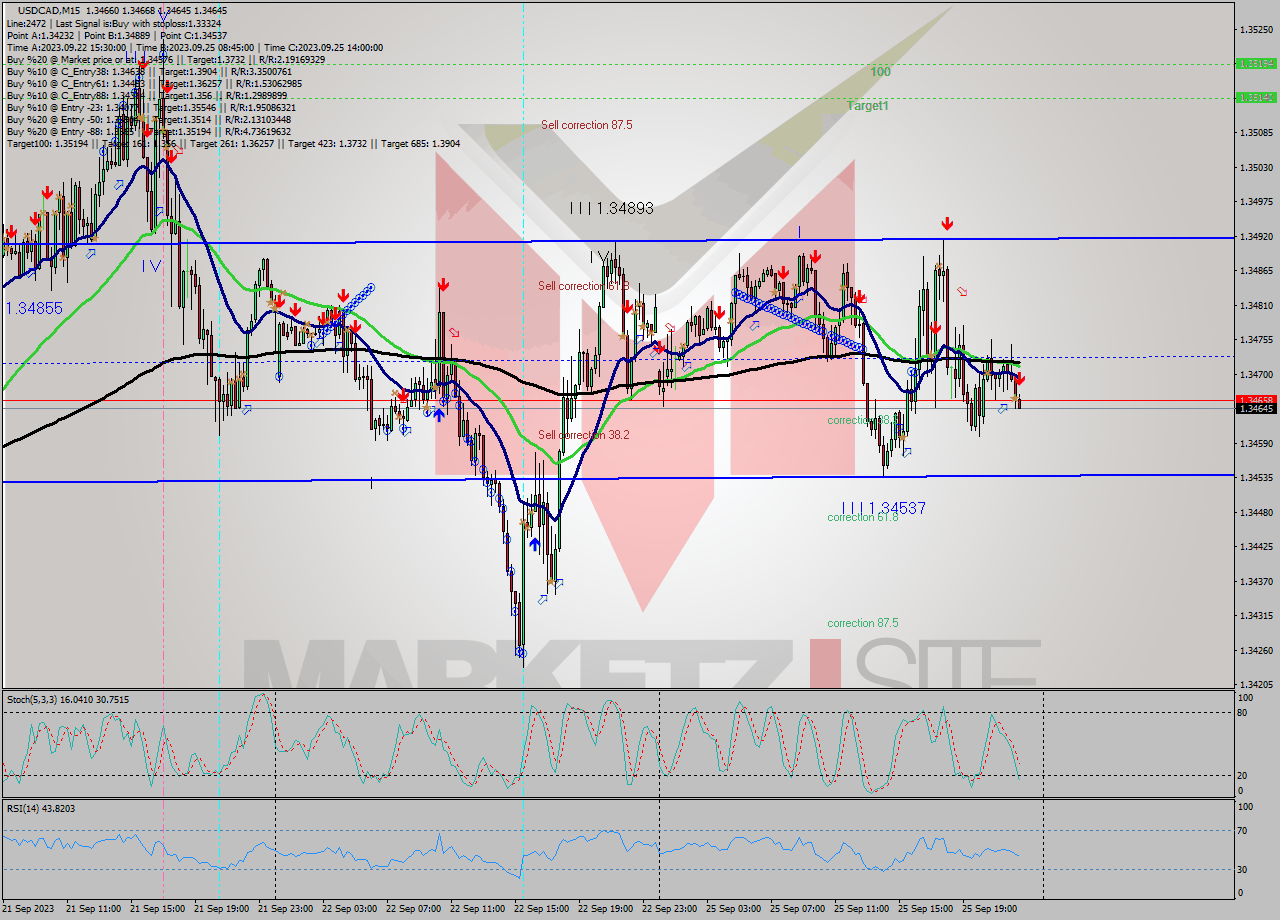Click the RSI panel's 70 scale label

click(1244, 830)
